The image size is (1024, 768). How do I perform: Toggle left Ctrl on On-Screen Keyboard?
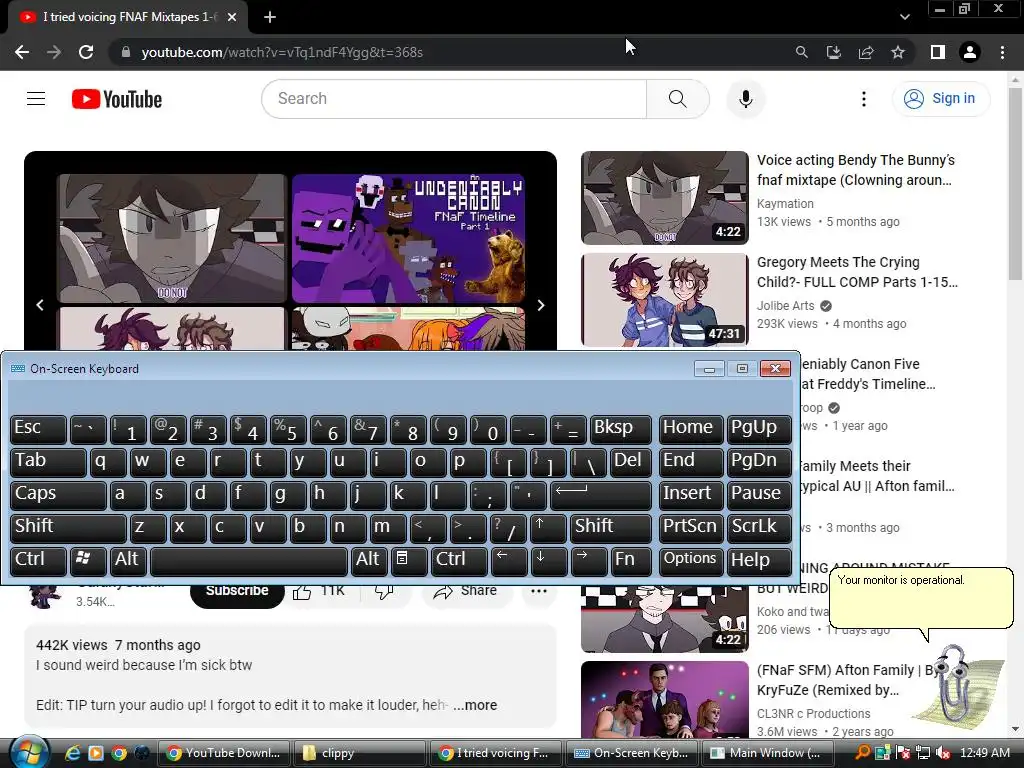39,561
